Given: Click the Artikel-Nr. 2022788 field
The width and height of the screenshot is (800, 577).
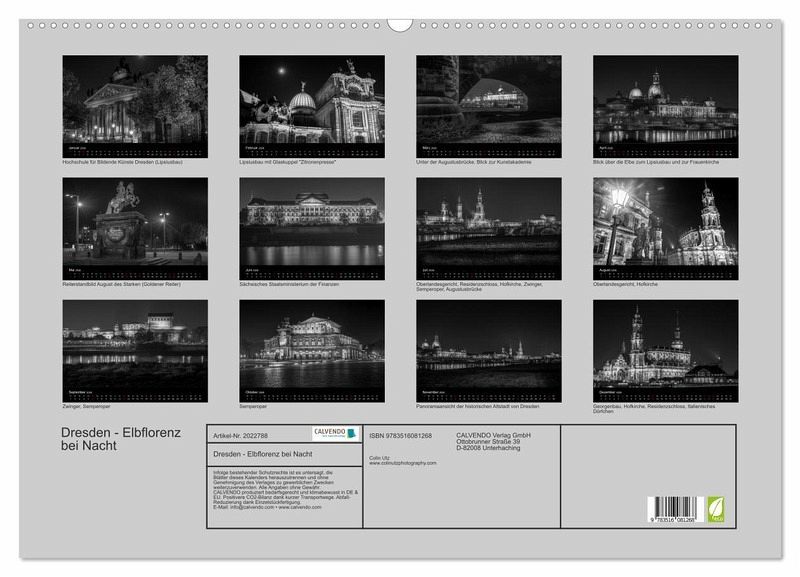Looking at the screenshot, I should click(241, 436).
